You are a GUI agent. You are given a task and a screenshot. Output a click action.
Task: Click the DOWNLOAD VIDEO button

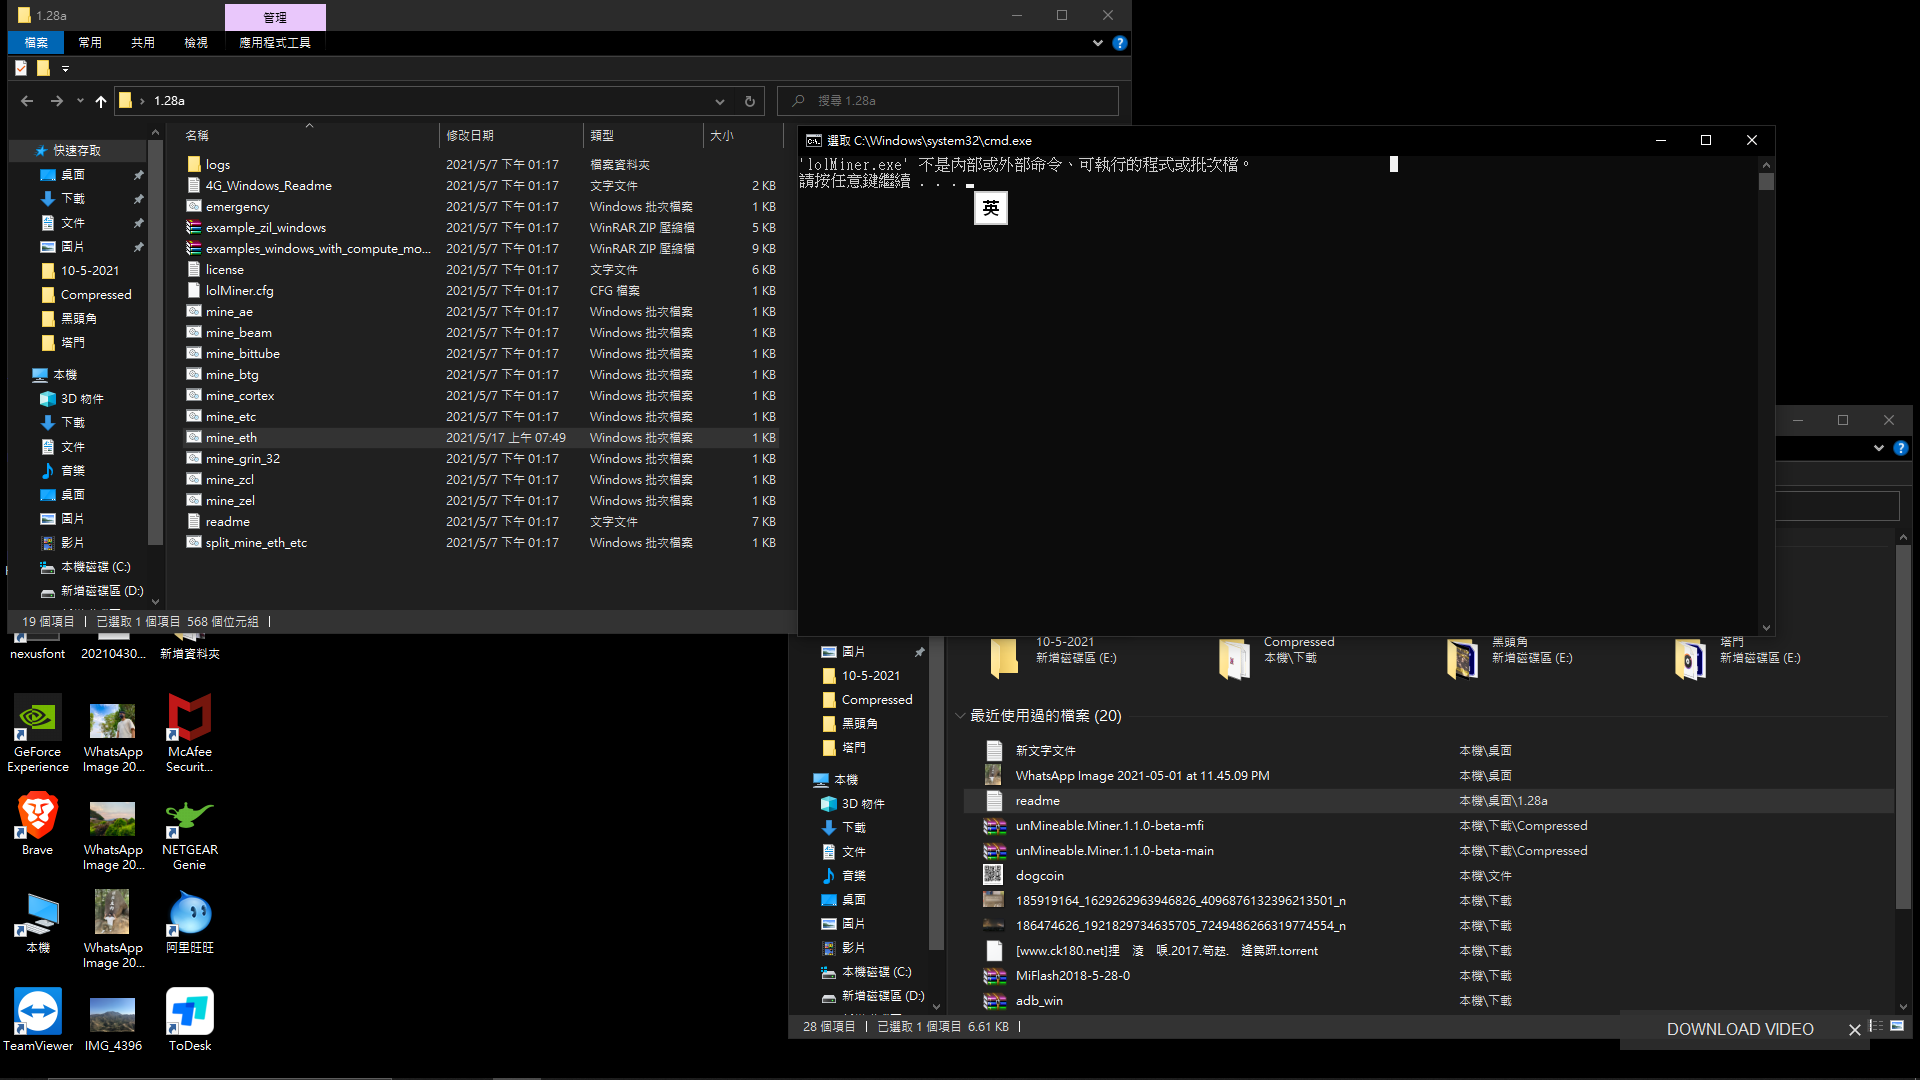coord(1740,1030)
